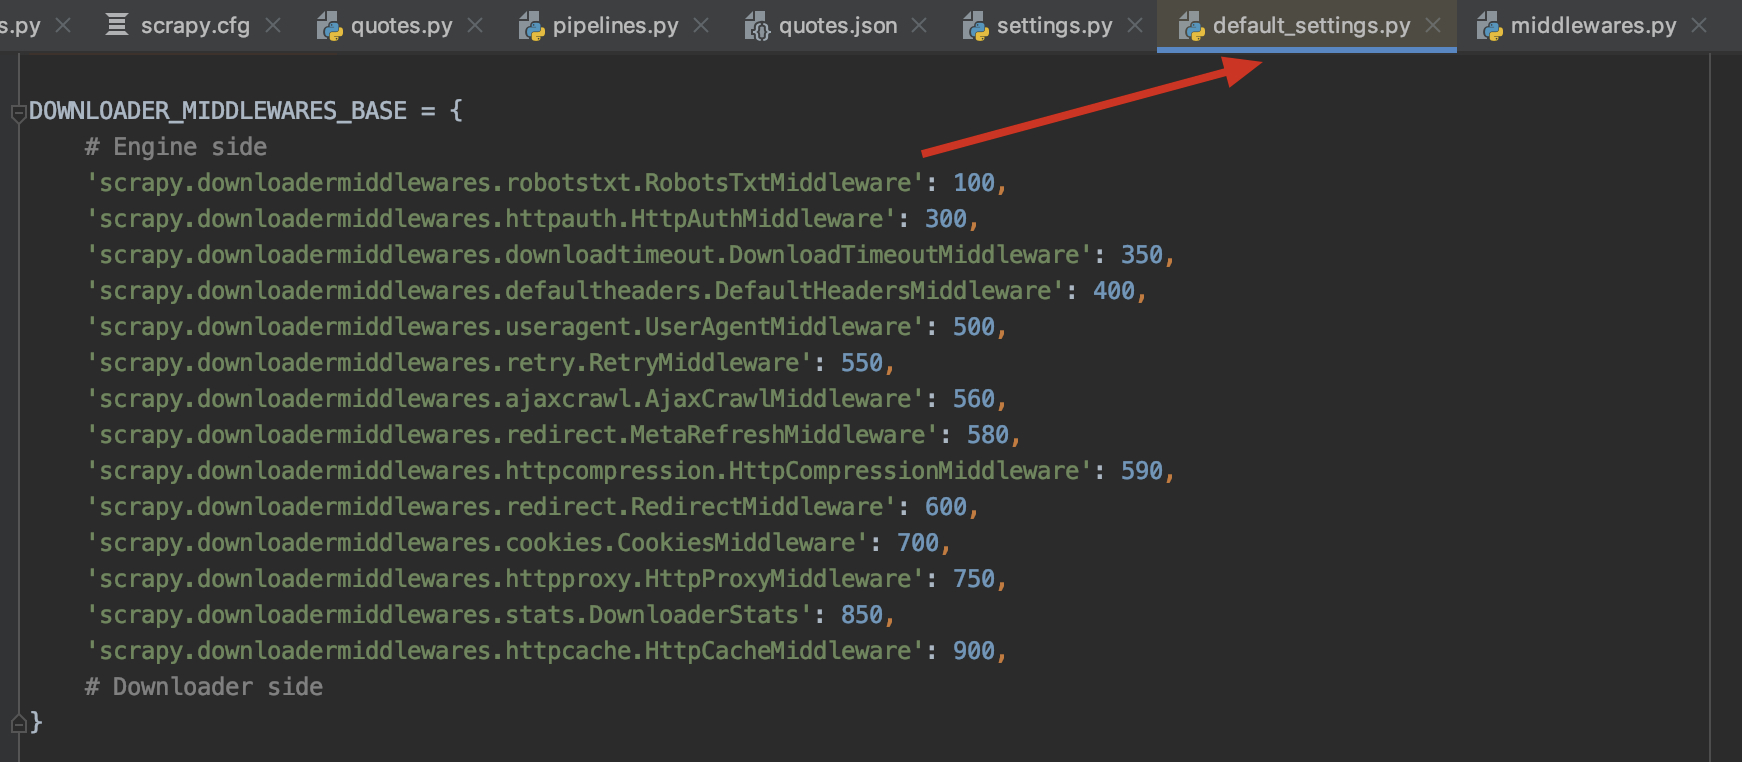Collapse the DOWNLOADER_MIDDLEWARES_BASE code fold
The width and height of the screenshot is (1742, 762).
pyautogui.click(x=18, y=113)
